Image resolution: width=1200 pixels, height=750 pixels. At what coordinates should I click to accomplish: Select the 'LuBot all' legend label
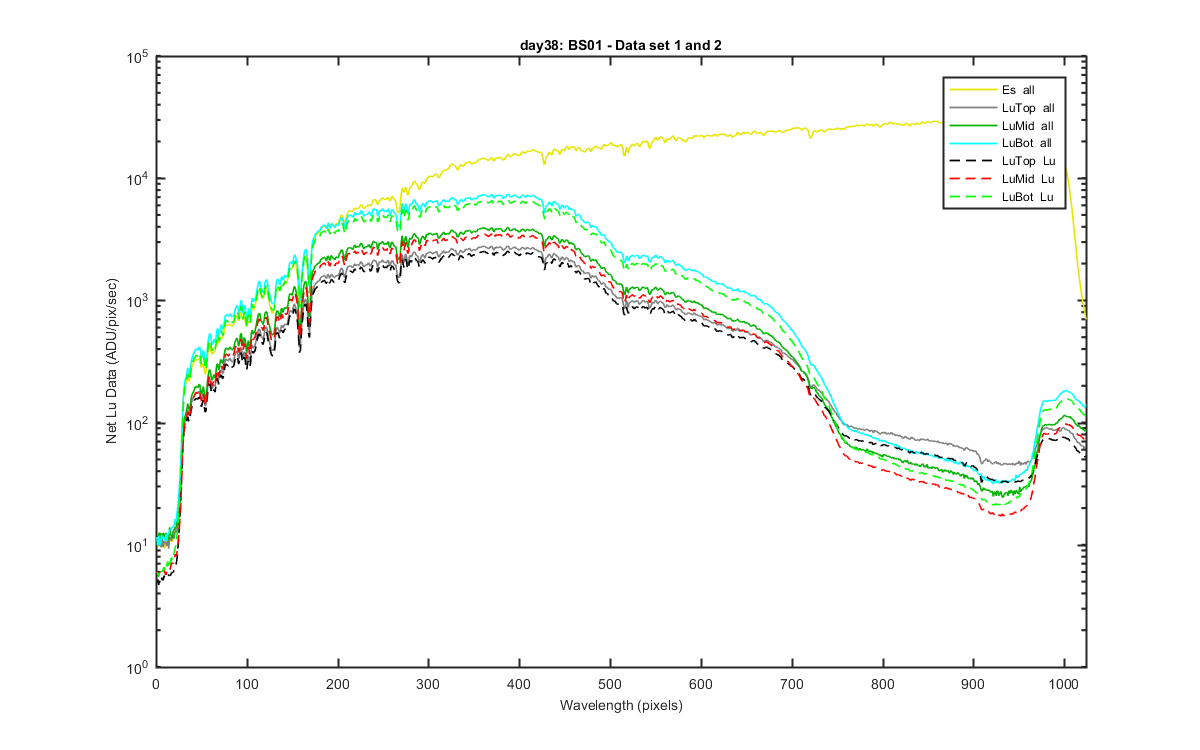pyautogui.click(x=1027, y=143)
